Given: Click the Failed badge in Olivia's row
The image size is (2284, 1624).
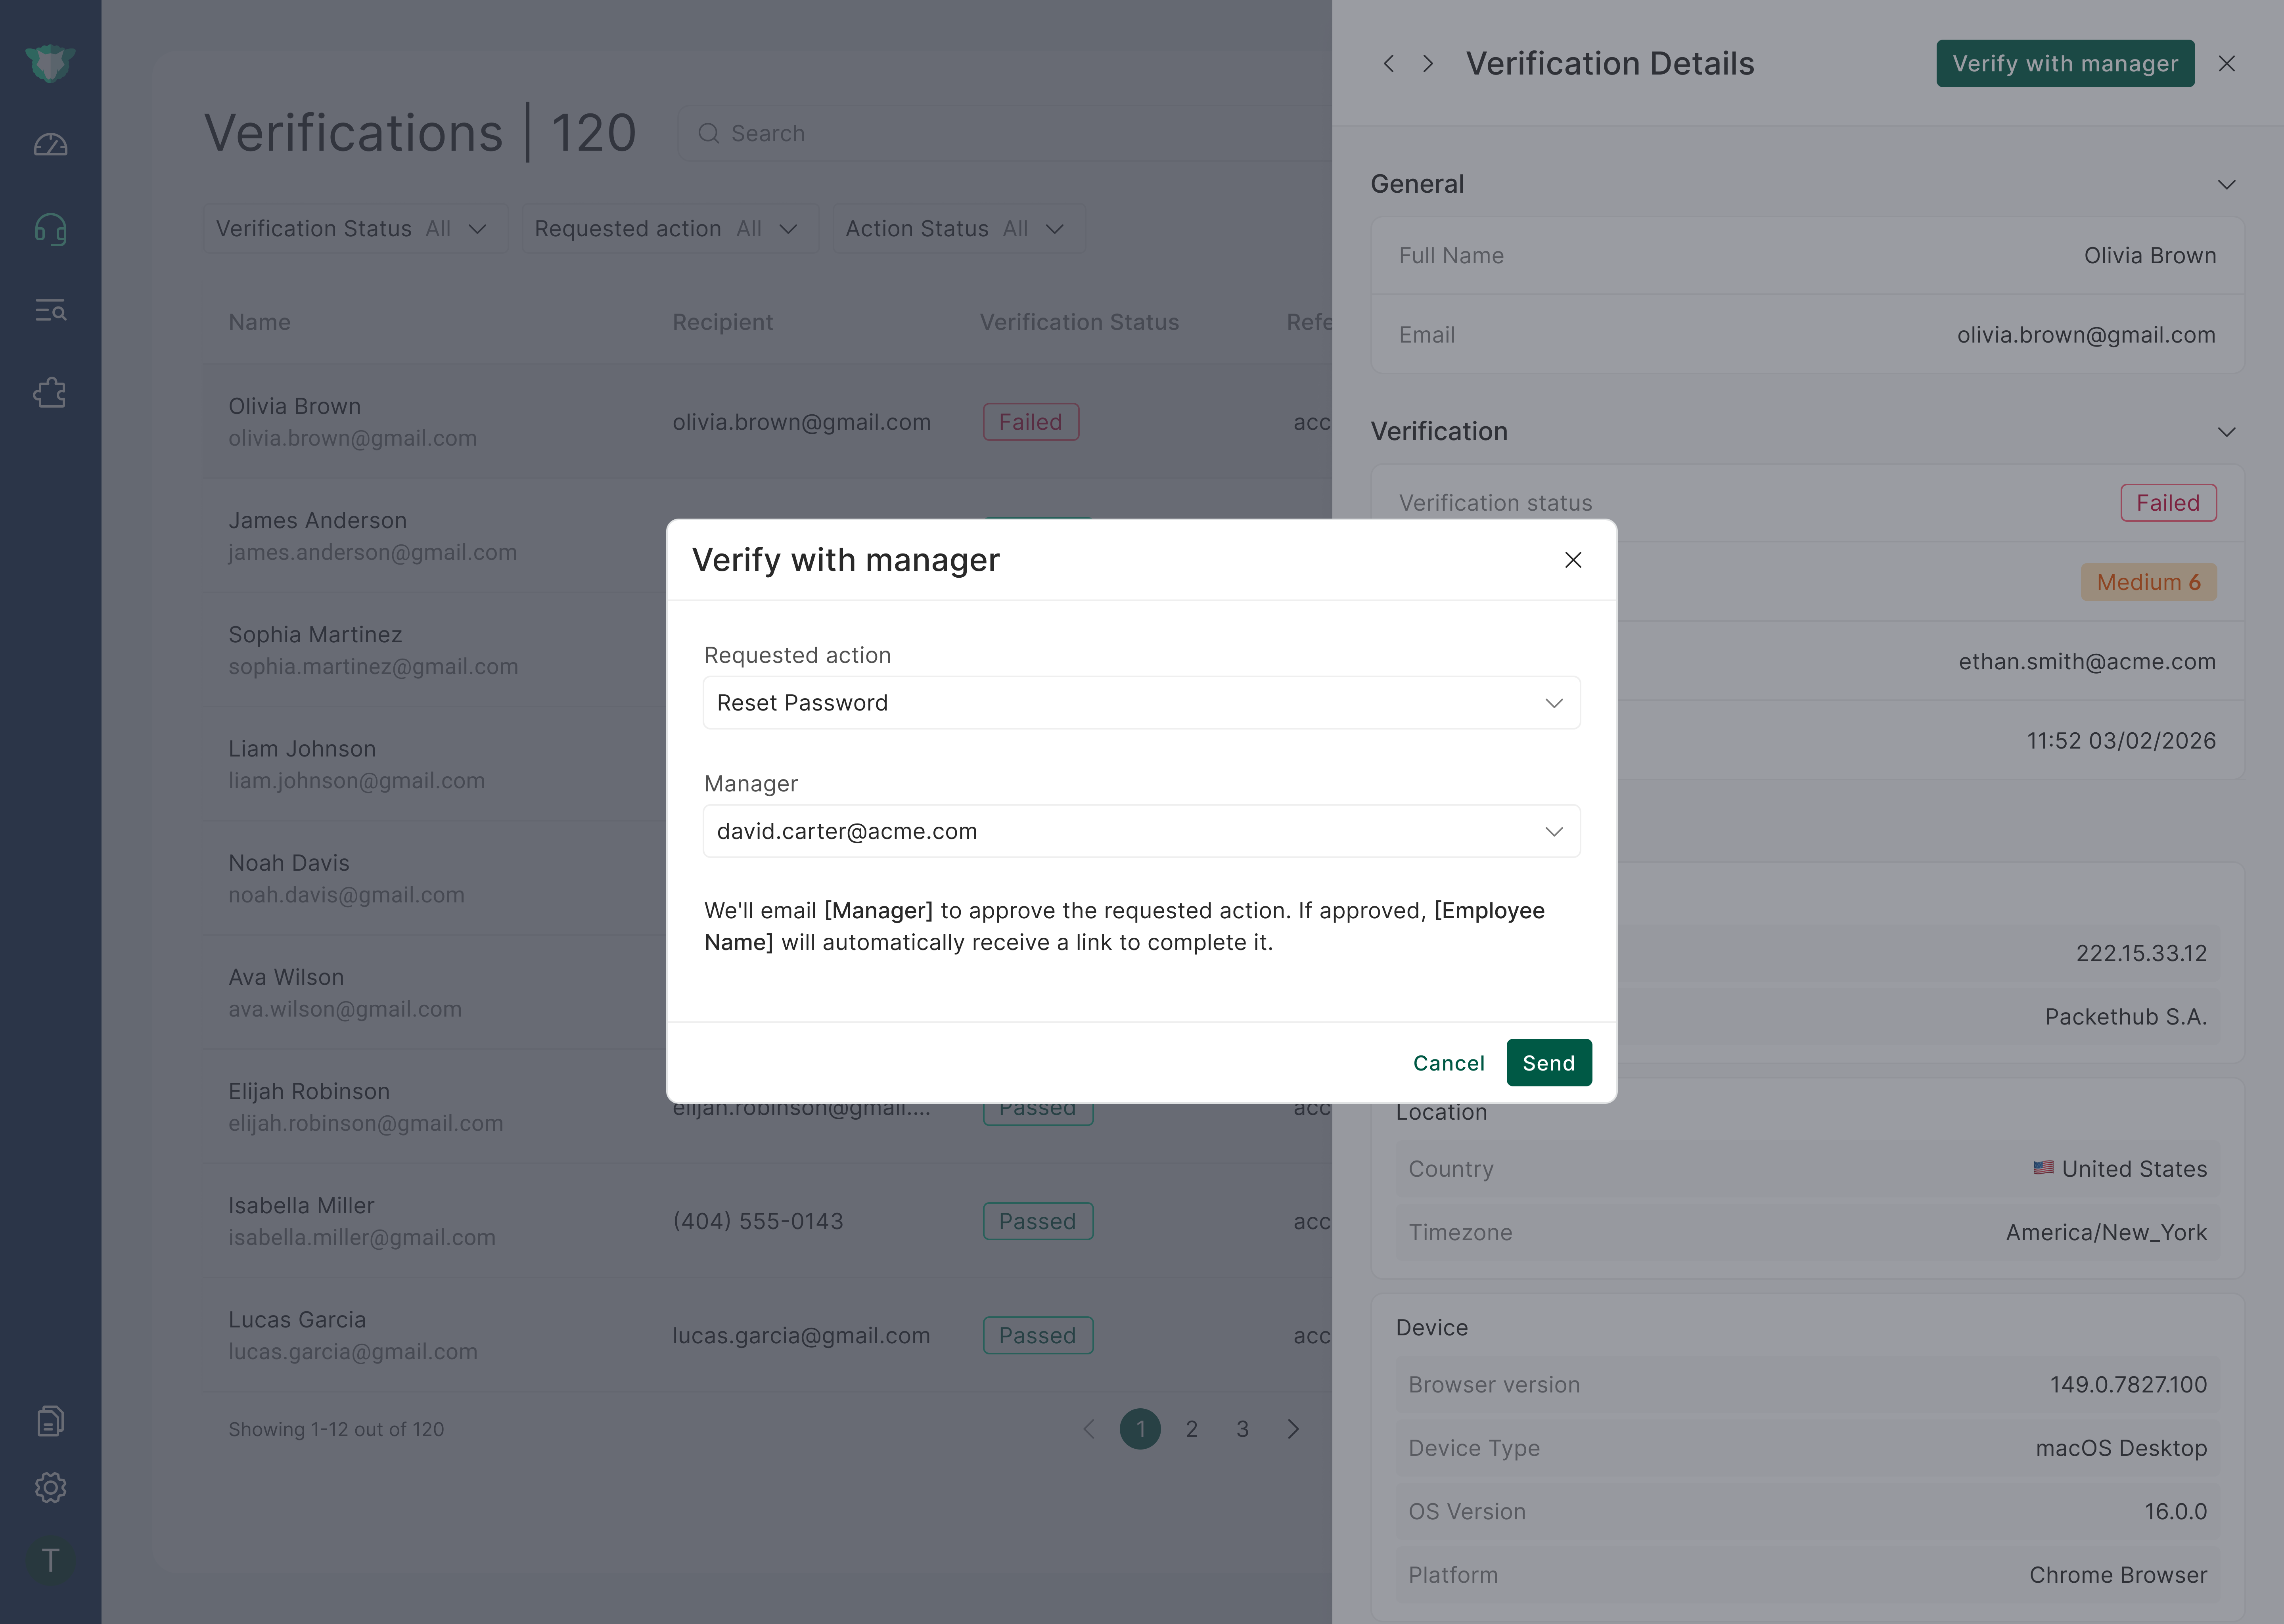Looking at the screenshot, I should click(1031, 422).
